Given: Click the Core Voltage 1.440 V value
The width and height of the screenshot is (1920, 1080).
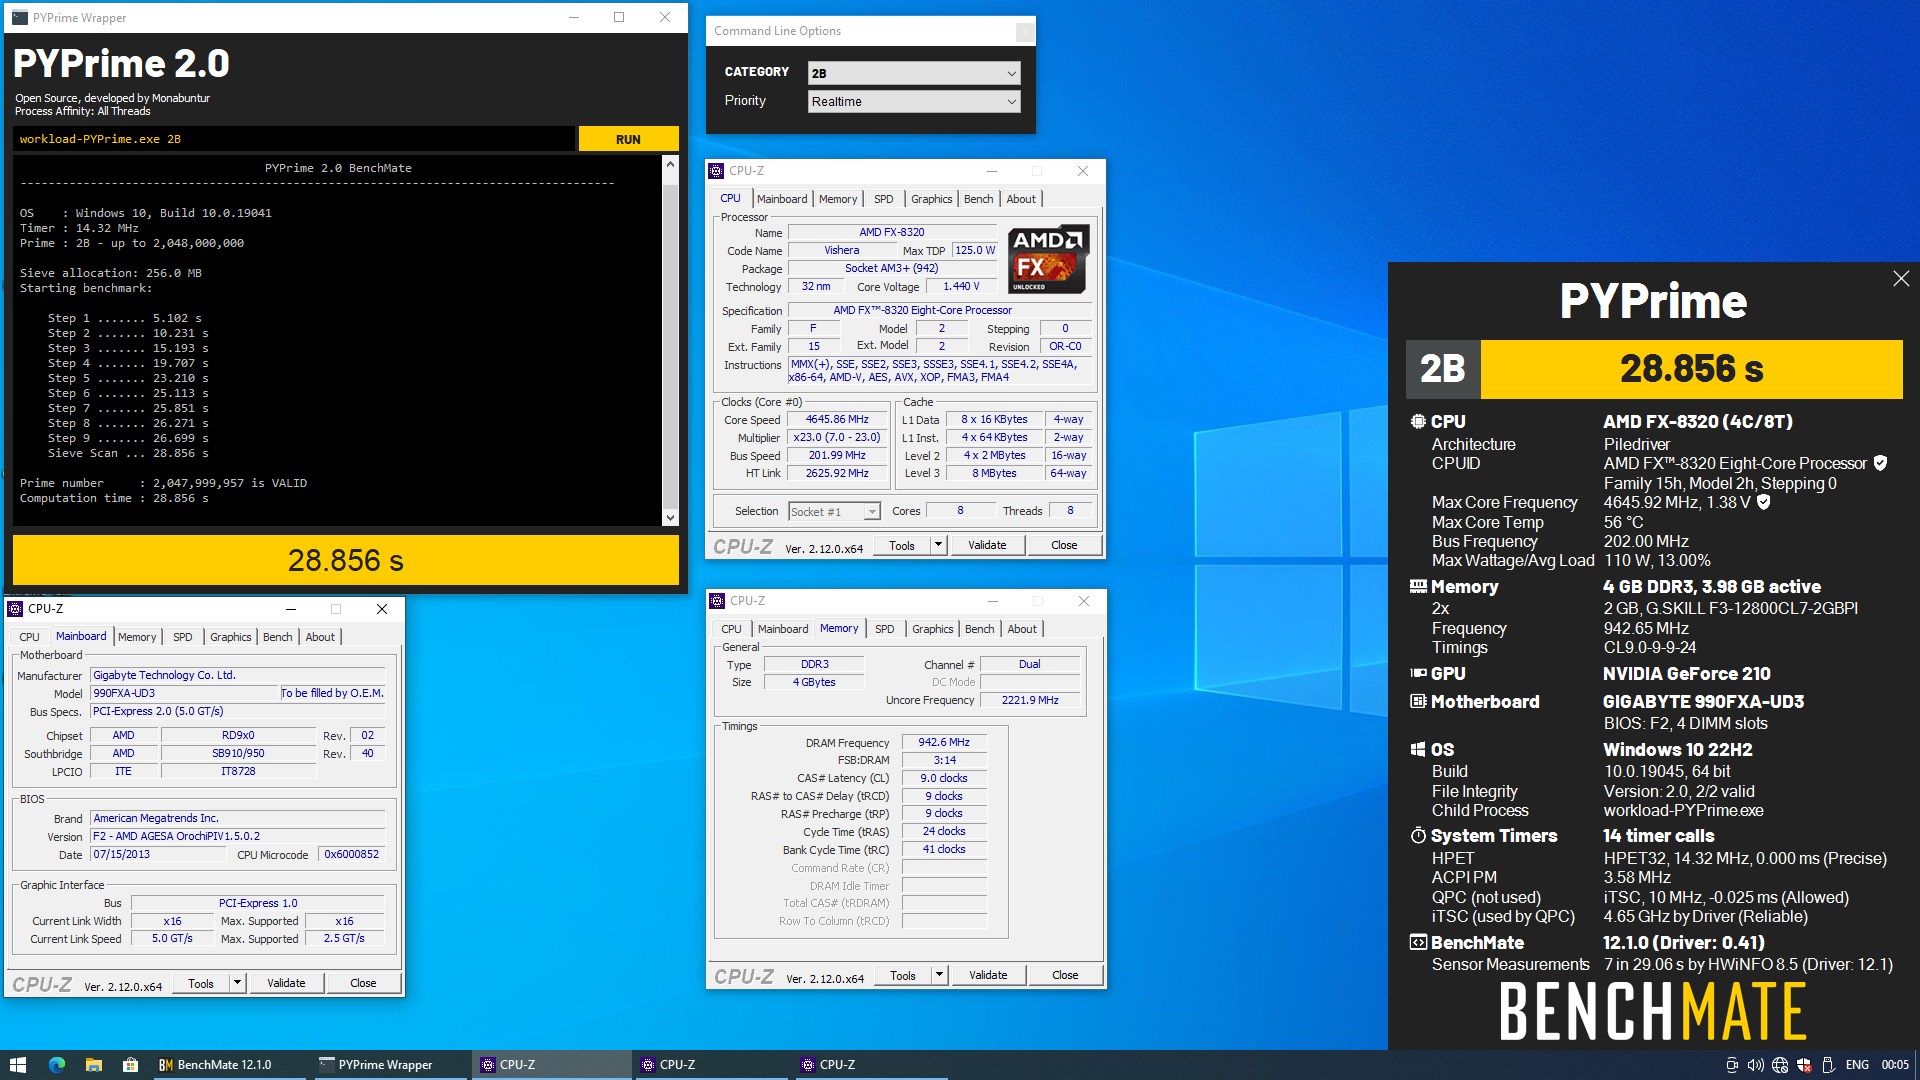Looking at the screenshot, I should click(x=961, y=286).
